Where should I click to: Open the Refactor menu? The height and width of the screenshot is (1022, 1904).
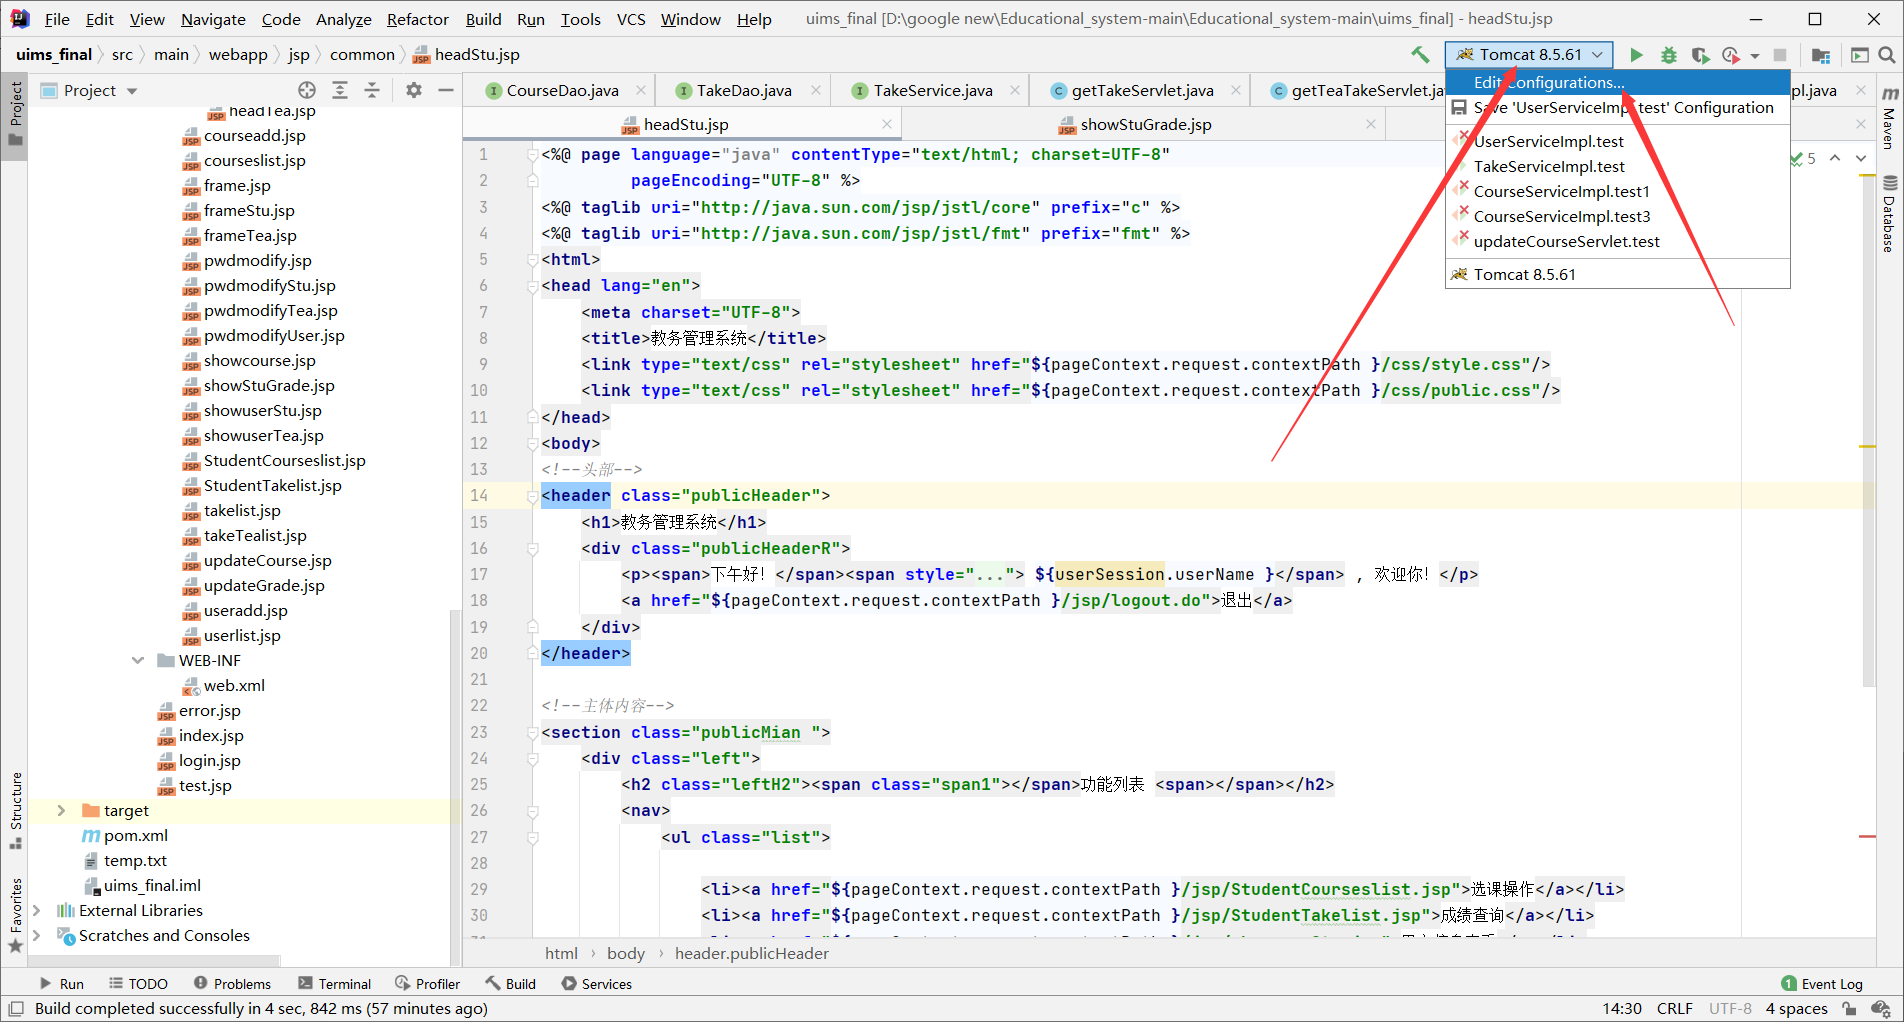[x=417, y=19]
